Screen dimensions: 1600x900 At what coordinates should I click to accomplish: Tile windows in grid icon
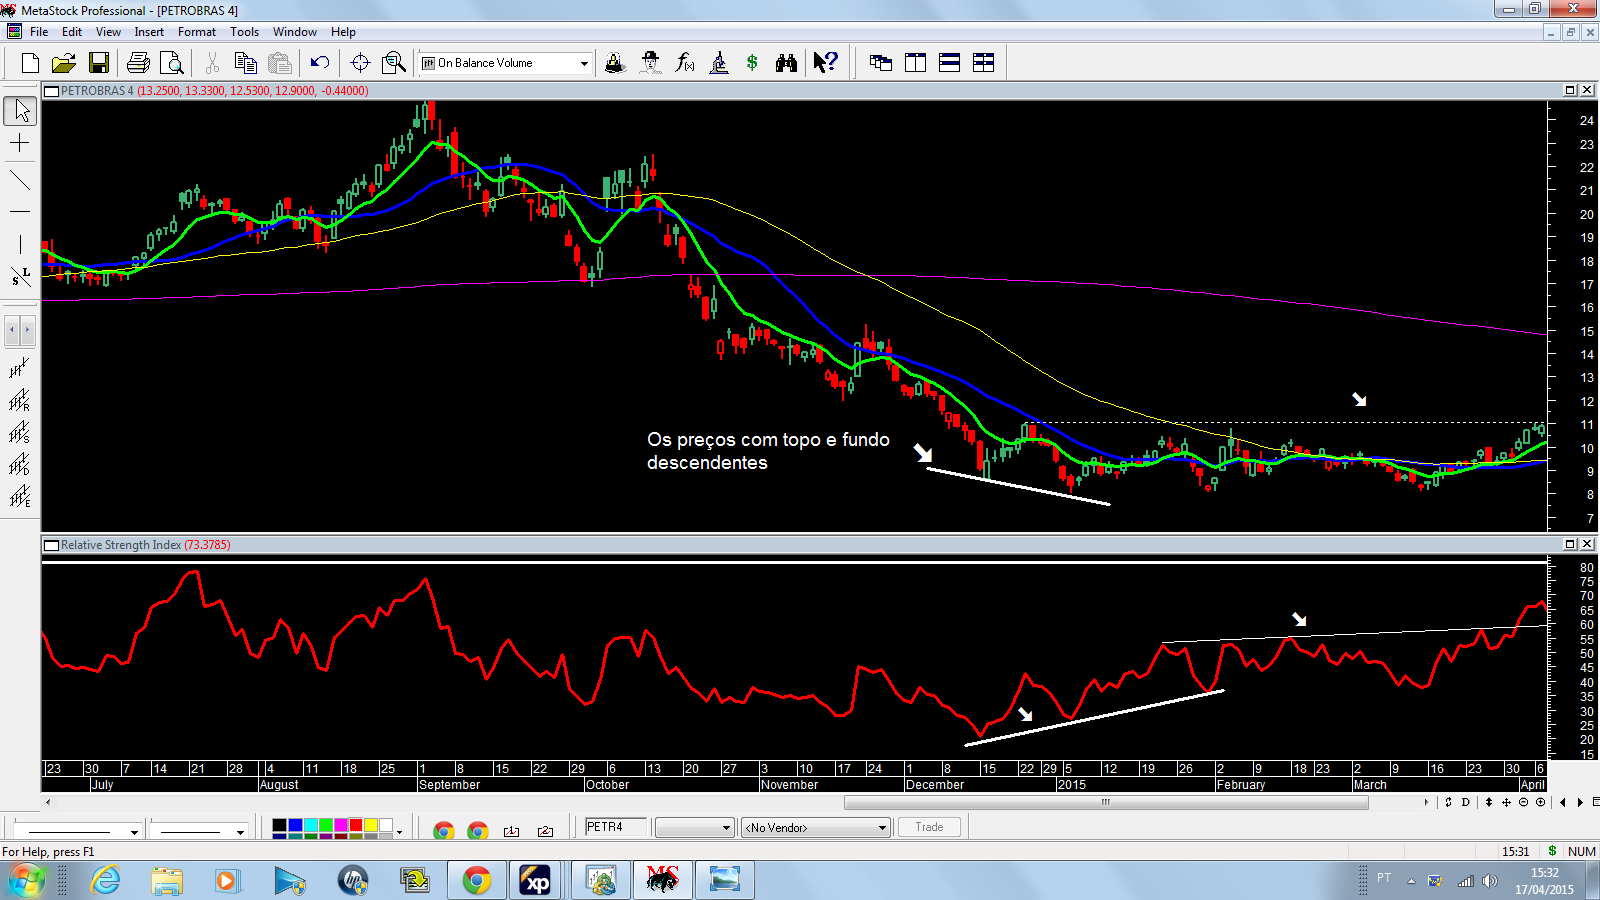[x=984, y=63]
